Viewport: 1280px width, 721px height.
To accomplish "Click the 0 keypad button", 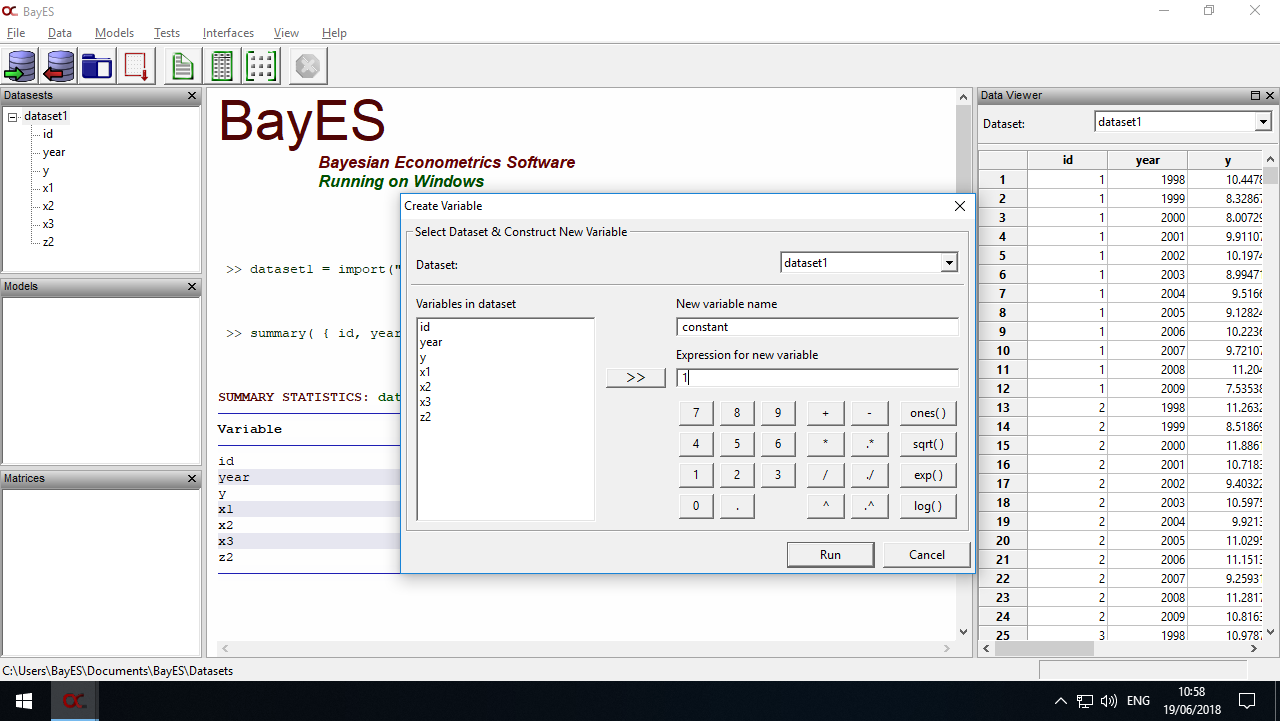I will point(696,506).
